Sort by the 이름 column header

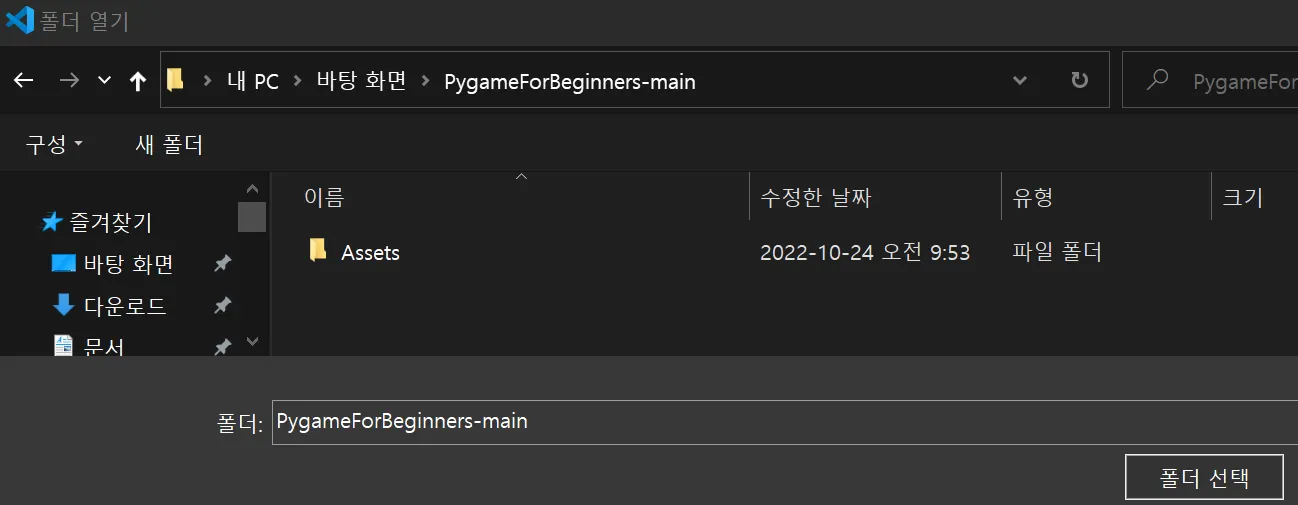point(510,197)
